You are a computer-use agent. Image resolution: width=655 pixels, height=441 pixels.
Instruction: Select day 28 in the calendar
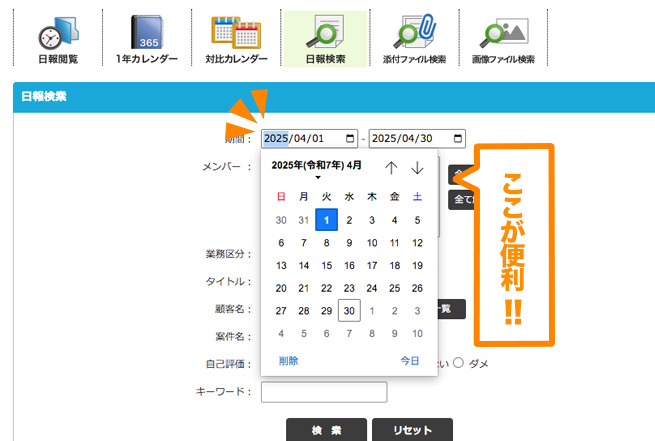click(304, 310)
